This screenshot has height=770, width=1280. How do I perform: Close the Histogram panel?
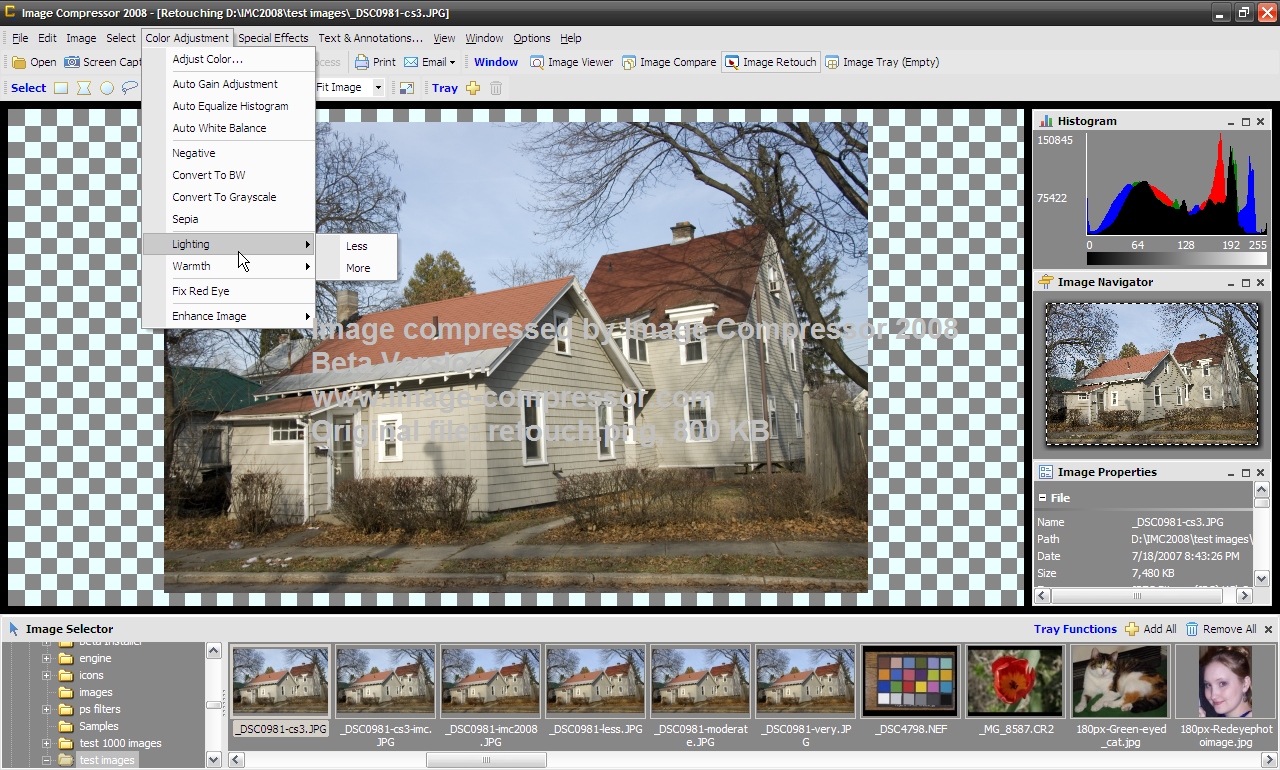click(1262, 122)
